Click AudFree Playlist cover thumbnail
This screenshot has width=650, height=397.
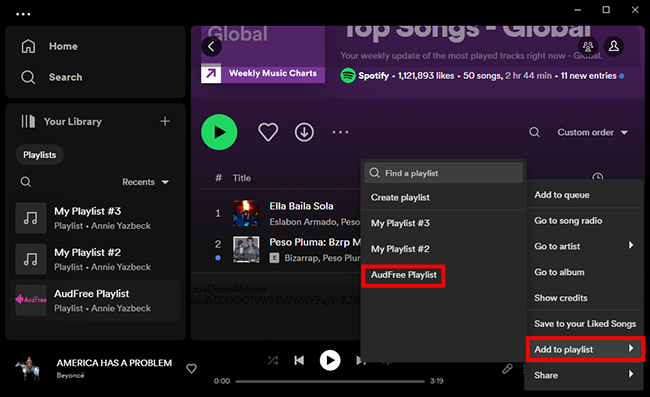(31, 300)
